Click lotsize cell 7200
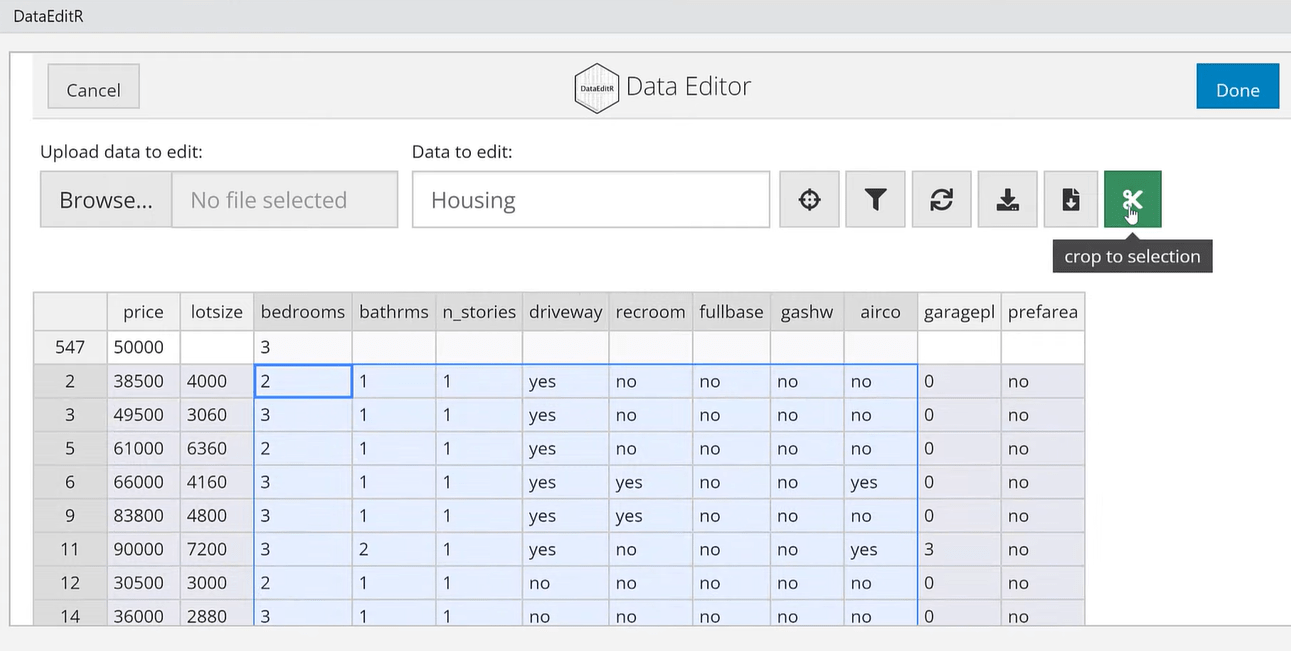 (217, 549)
